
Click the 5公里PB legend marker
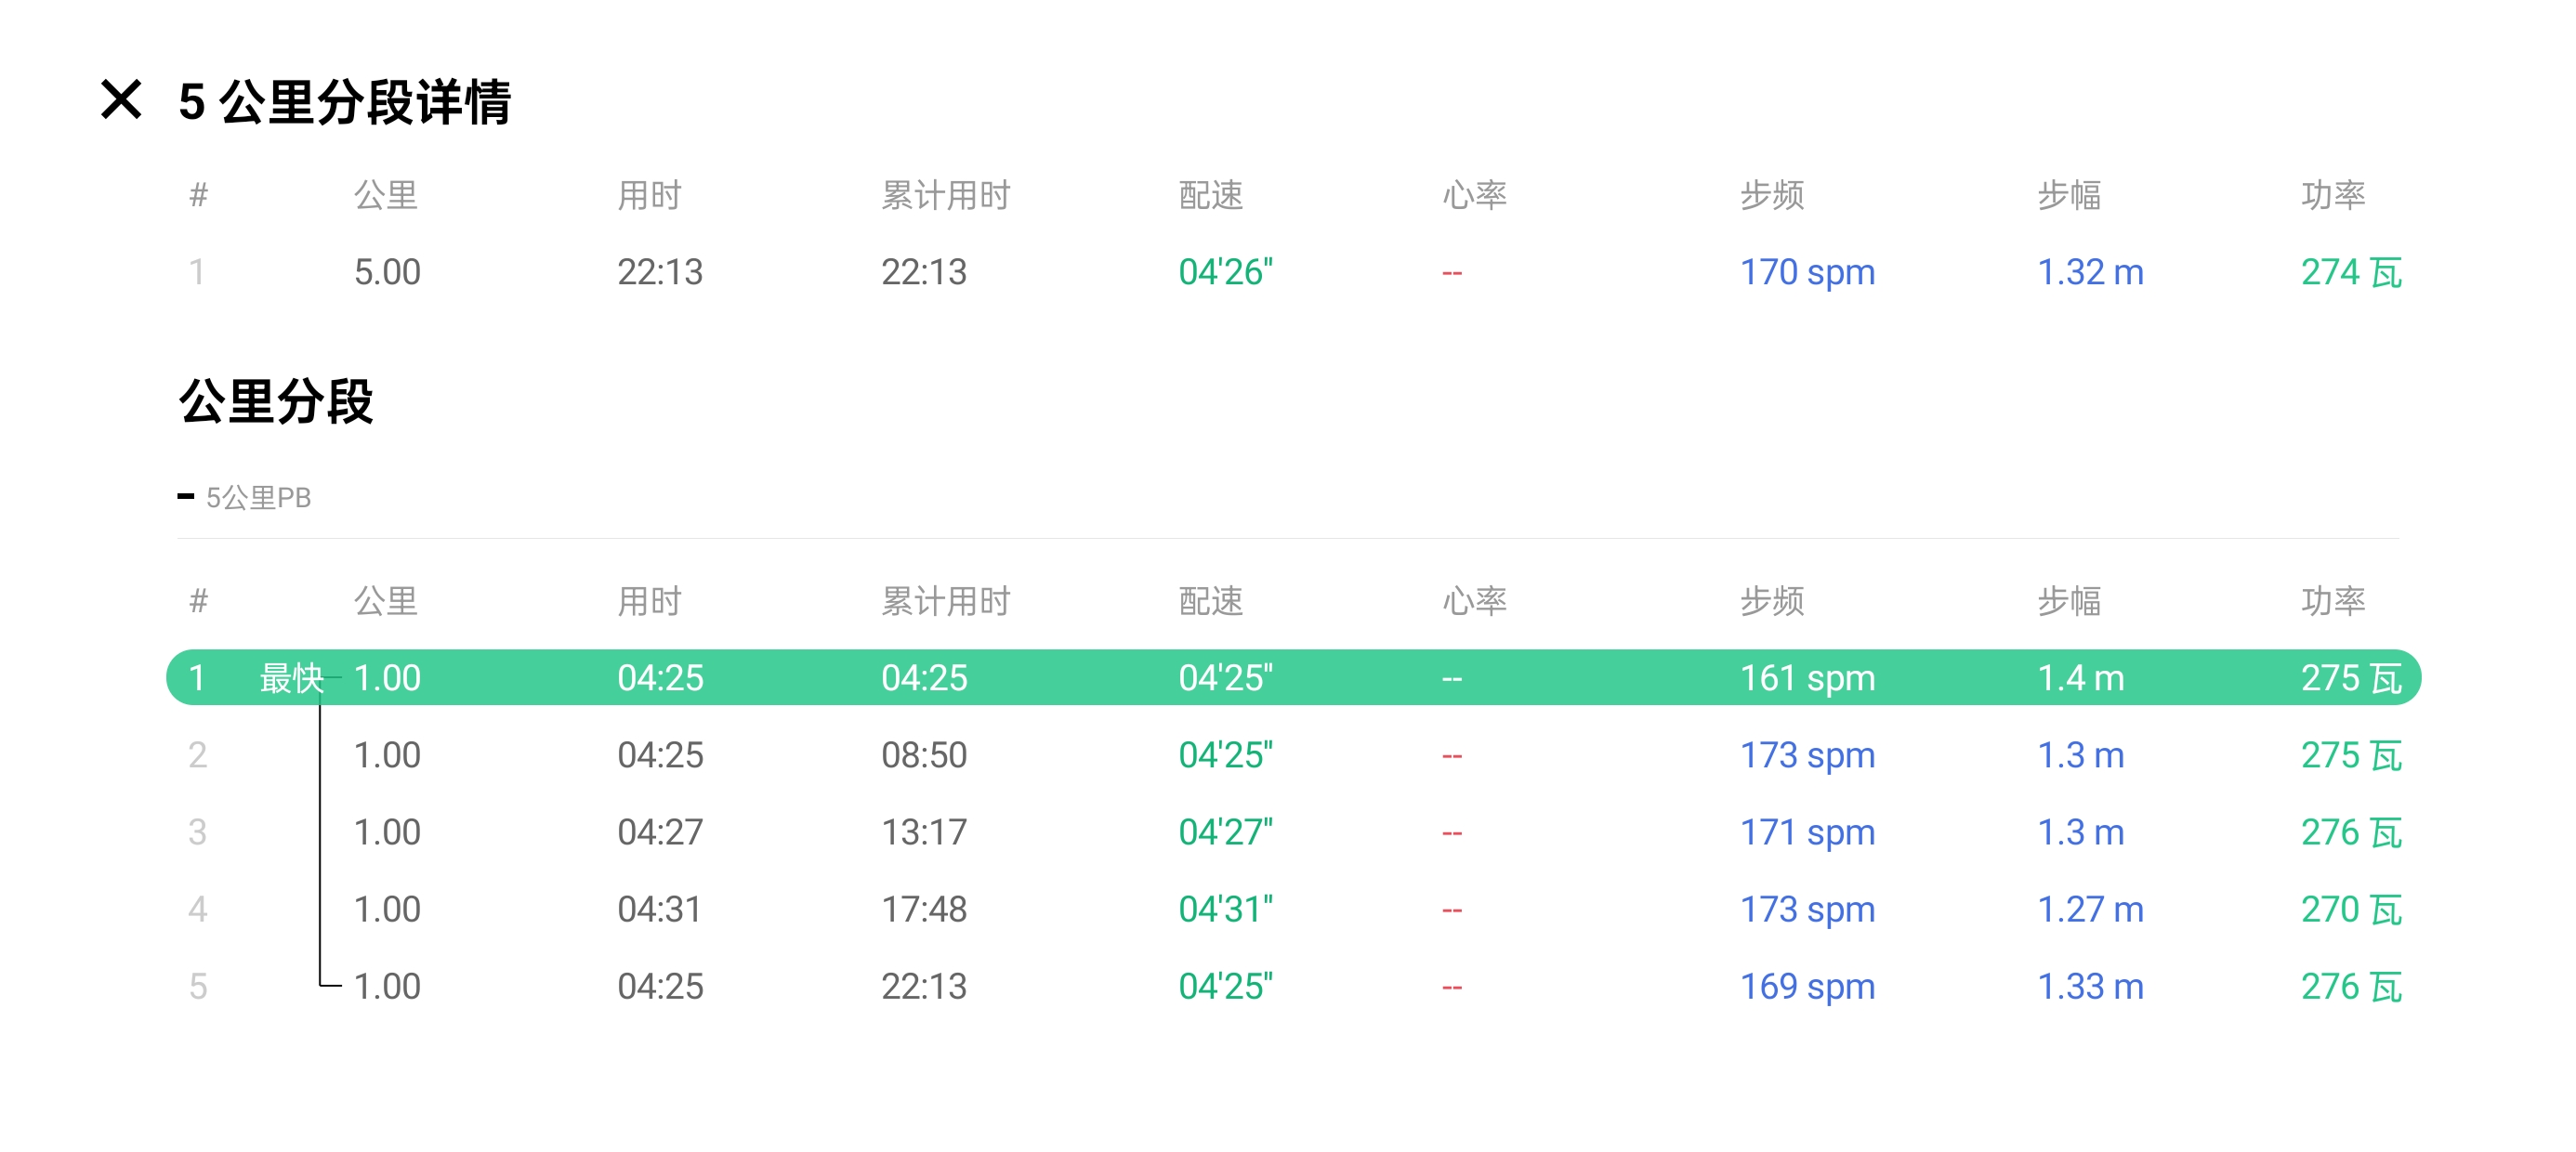coord(186,497)
